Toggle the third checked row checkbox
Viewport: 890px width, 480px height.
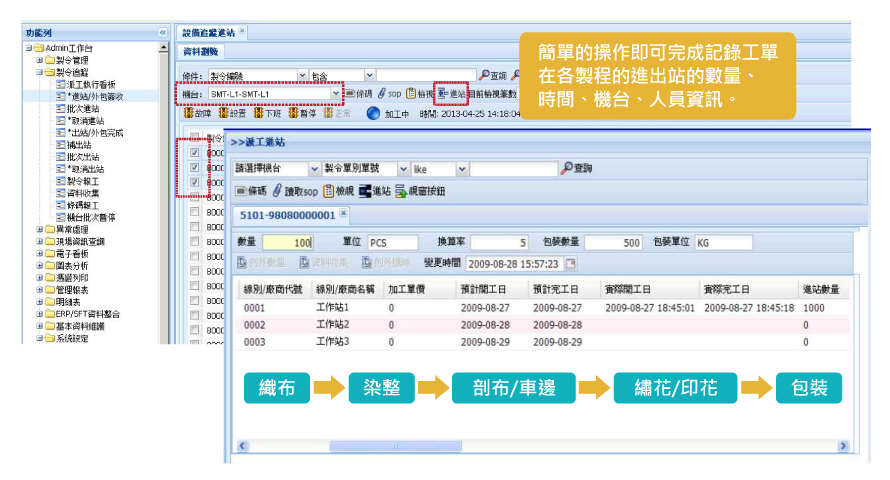click(x=195, y=184)
